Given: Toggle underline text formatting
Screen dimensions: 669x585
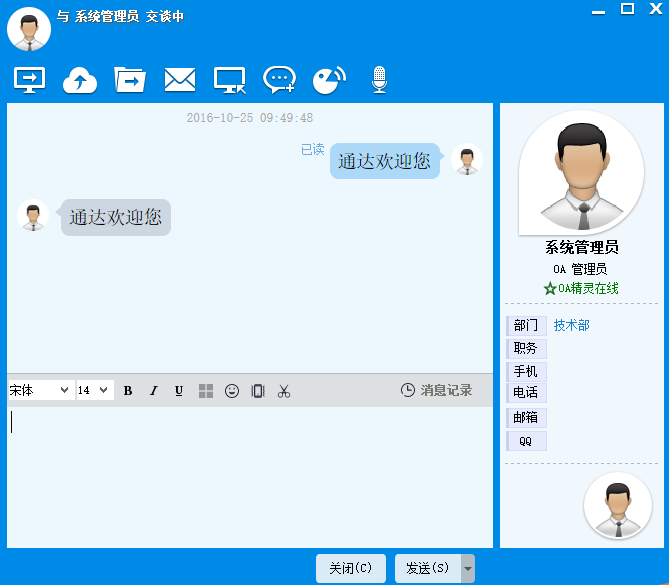Looking at the screenshot, I should tap(179, 391).
